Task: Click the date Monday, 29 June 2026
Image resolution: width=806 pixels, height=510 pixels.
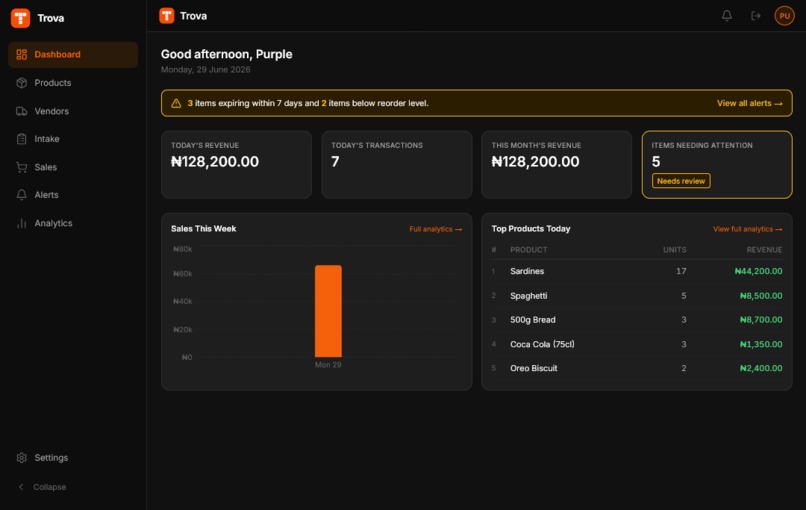Action: point(206,69)
